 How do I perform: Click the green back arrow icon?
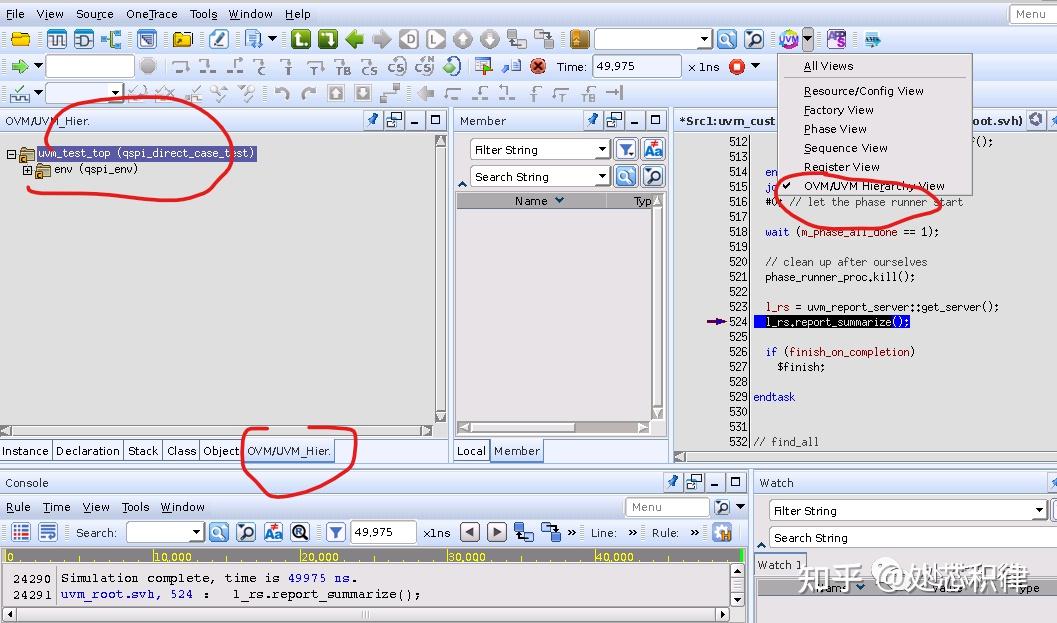355,40
